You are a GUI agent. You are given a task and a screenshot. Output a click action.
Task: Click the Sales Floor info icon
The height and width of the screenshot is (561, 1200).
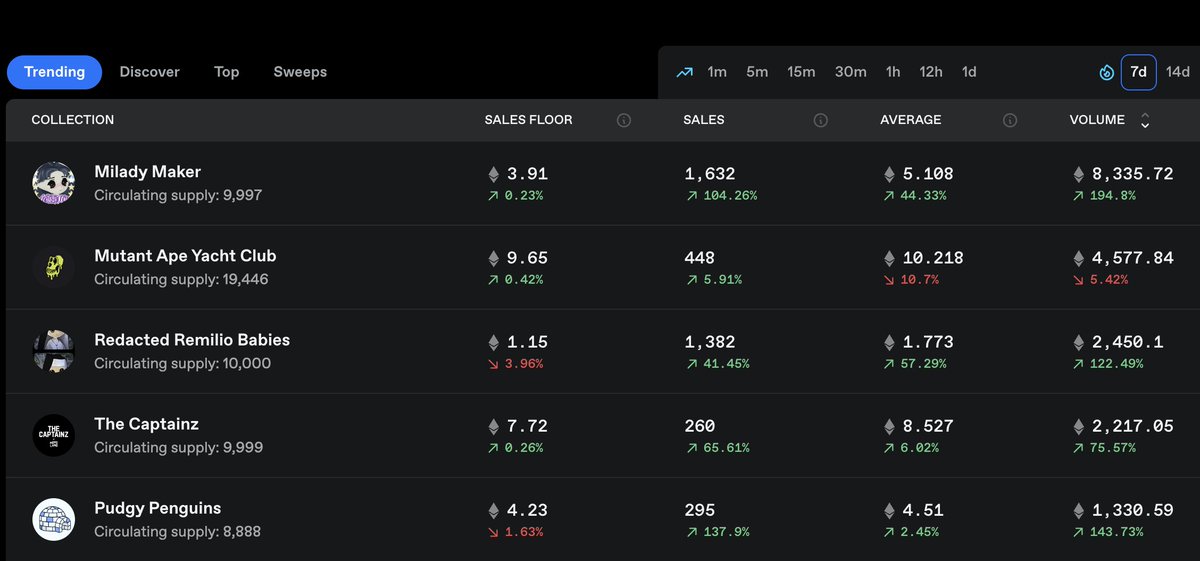point(624,120)
